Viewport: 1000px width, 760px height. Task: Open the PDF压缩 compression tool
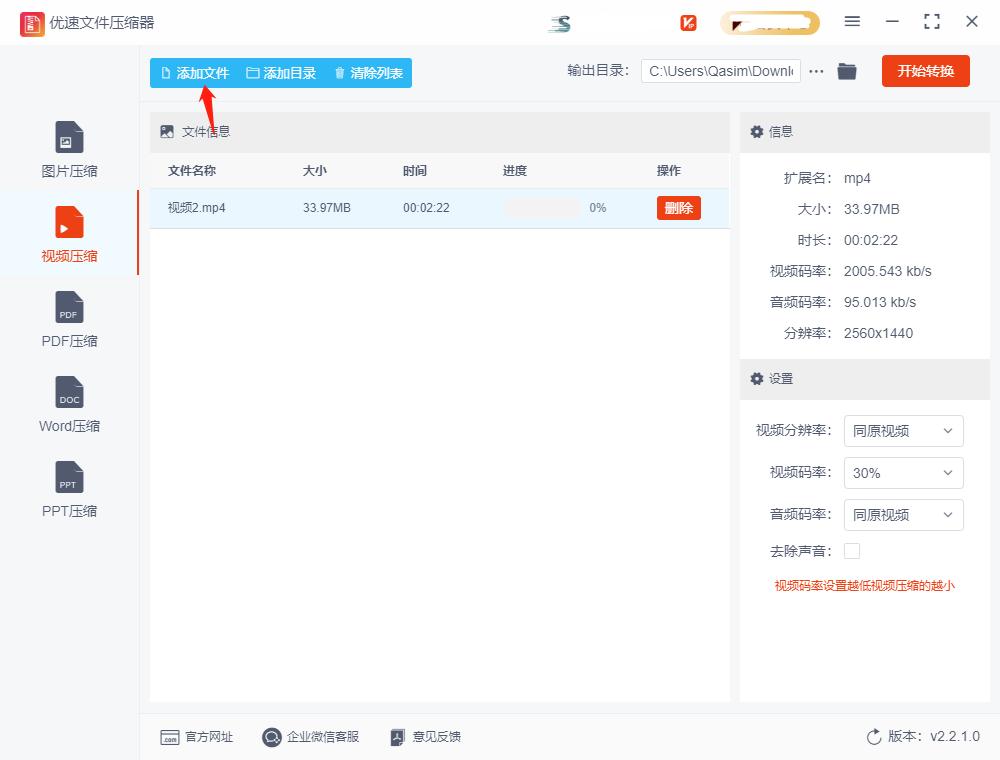coord(68,318)
